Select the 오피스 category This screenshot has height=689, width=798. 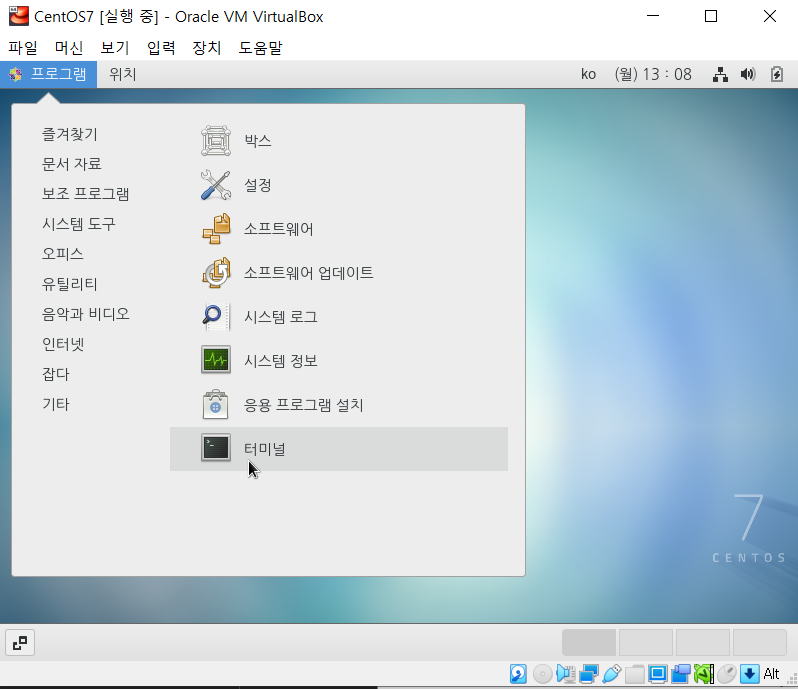(63, 254)
